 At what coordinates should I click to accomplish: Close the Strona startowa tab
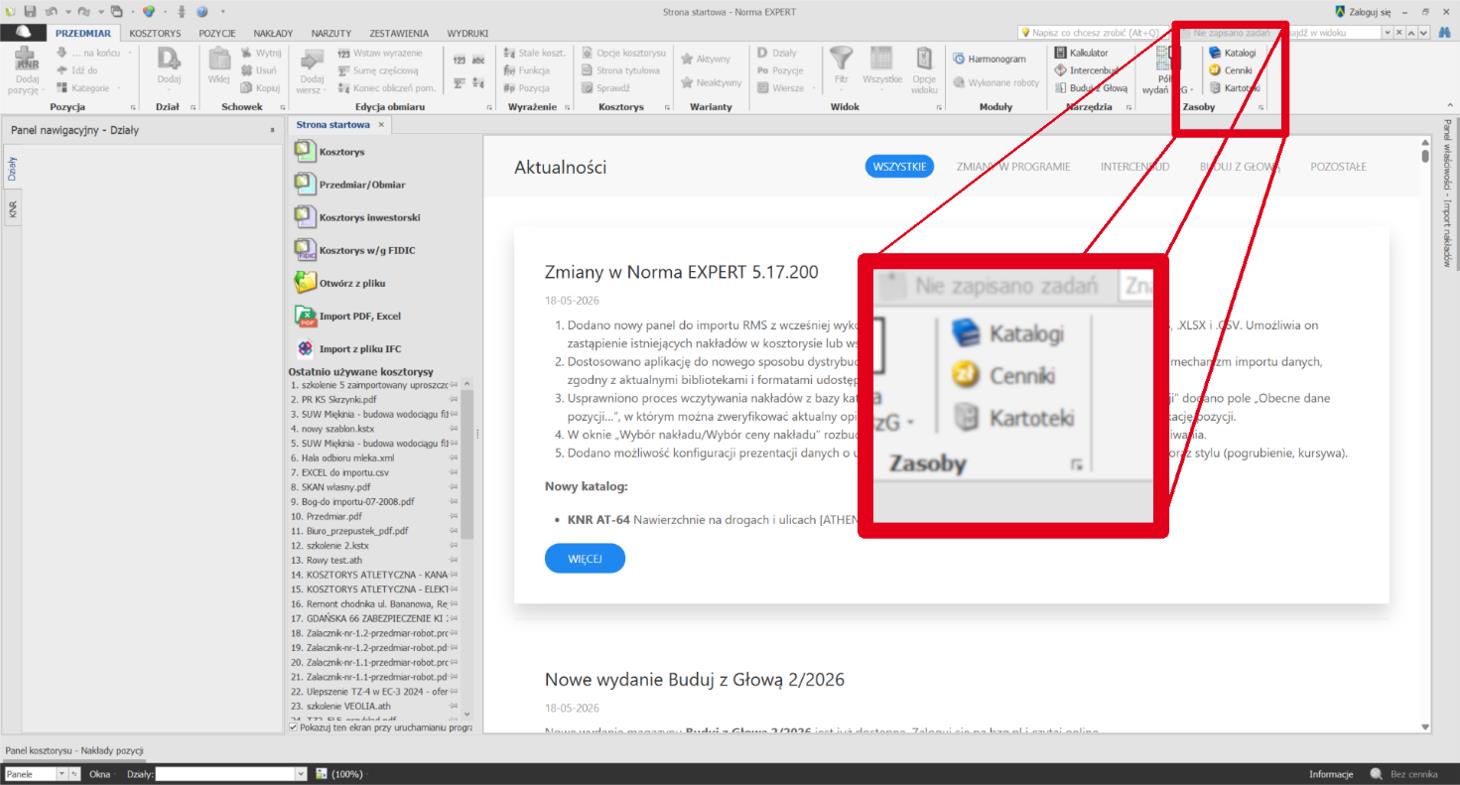tap(381, 124)
